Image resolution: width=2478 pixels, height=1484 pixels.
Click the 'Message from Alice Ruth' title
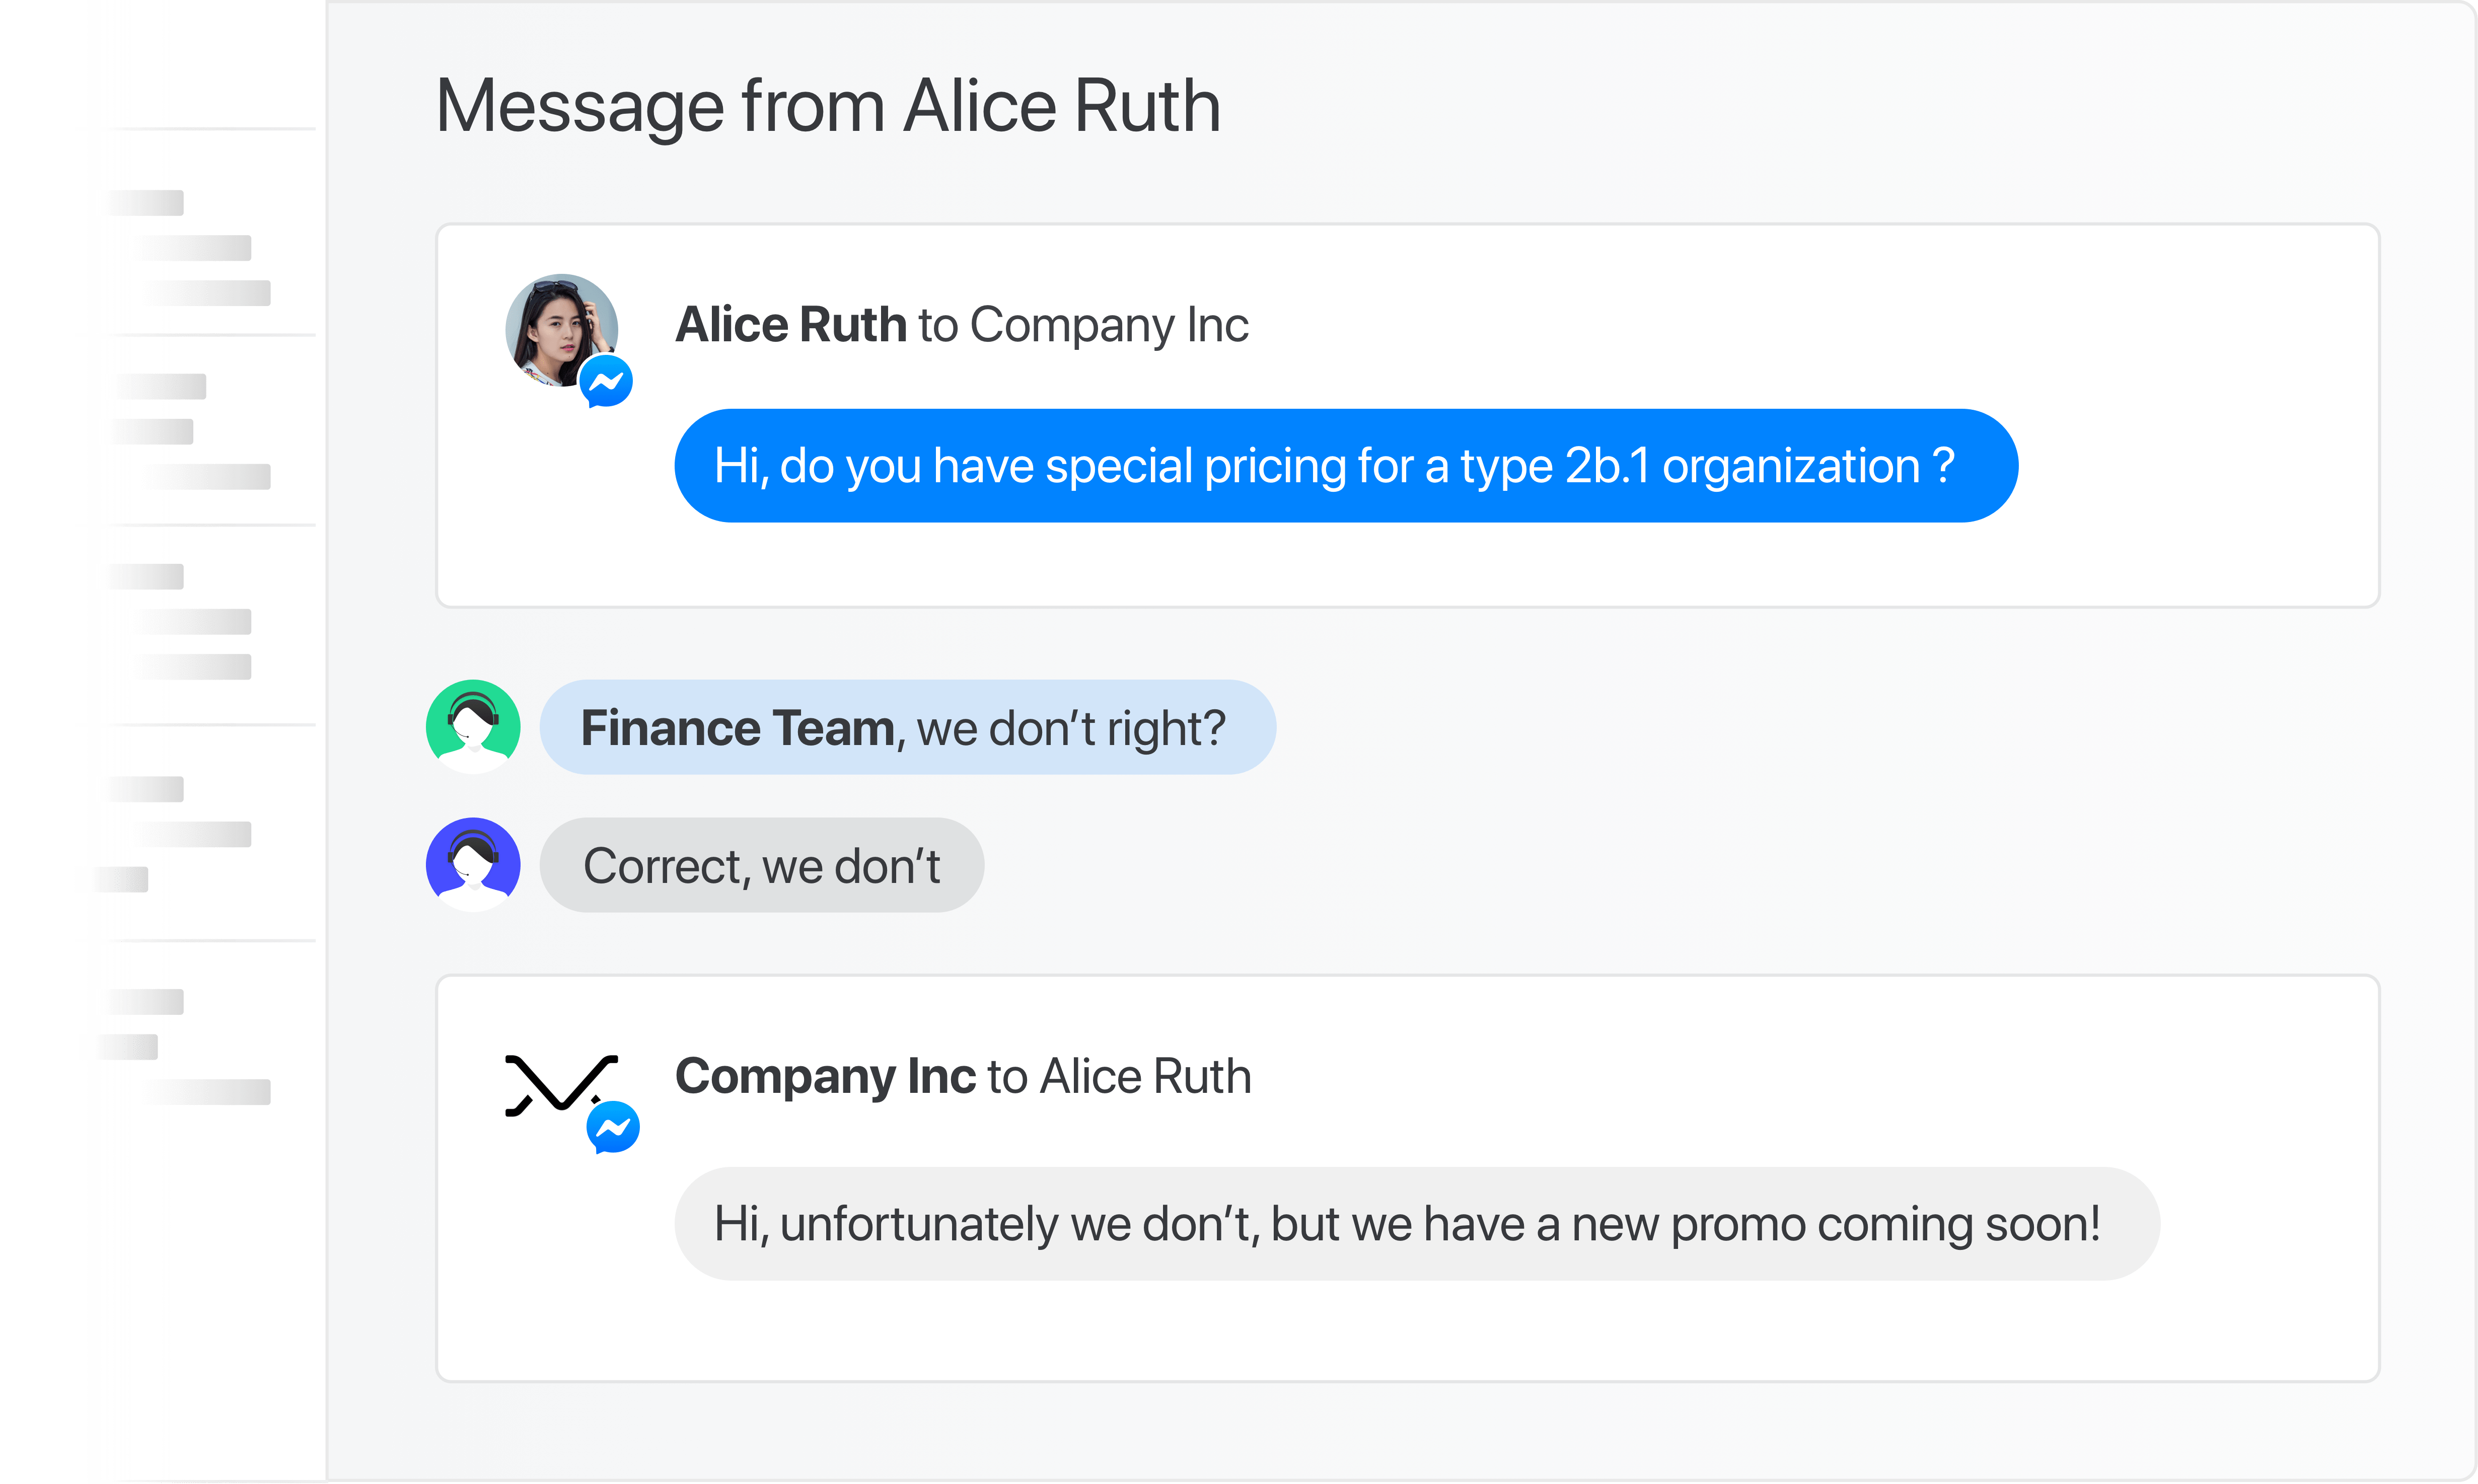pos(828,106)
